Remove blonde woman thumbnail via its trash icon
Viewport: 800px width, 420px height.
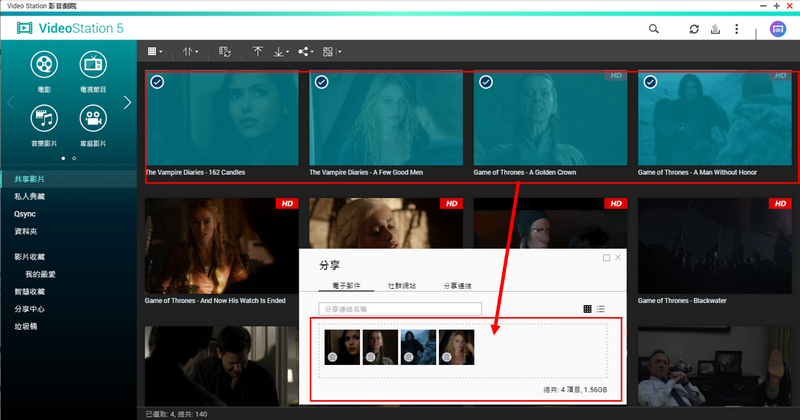point(447,357)
